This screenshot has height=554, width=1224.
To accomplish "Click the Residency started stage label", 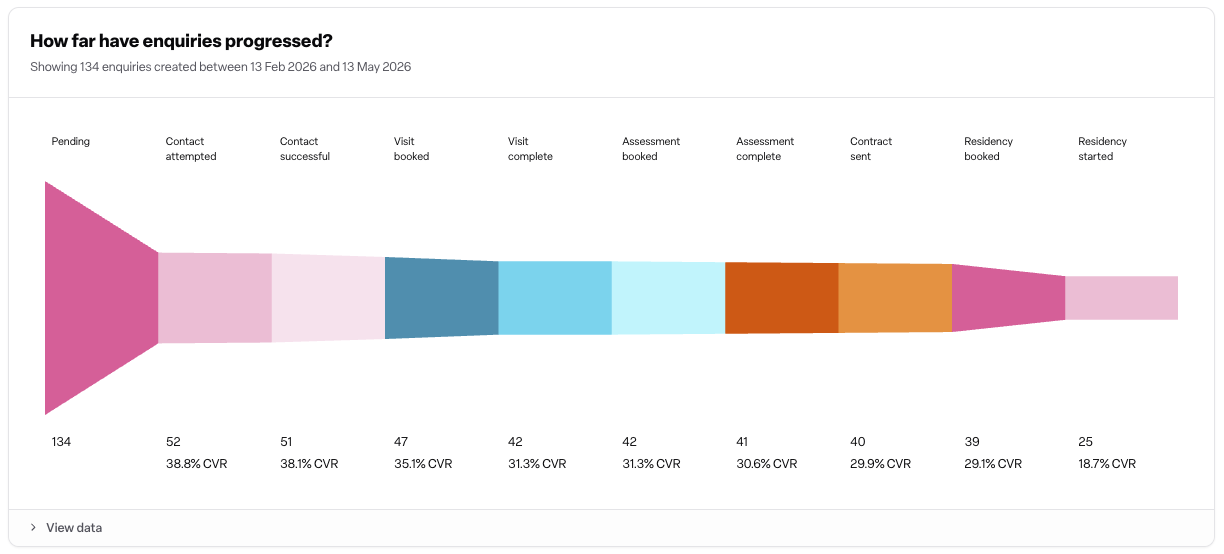I will point(1103,149).
